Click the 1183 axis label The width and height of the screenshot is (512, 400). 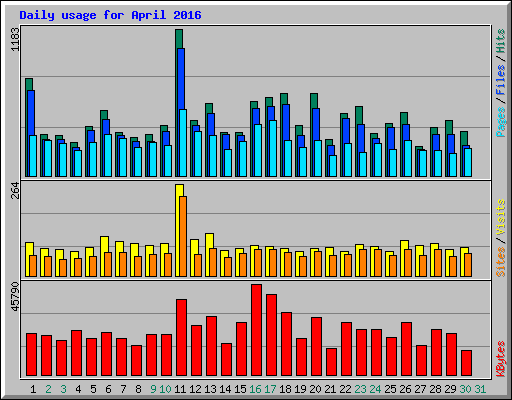15,39
